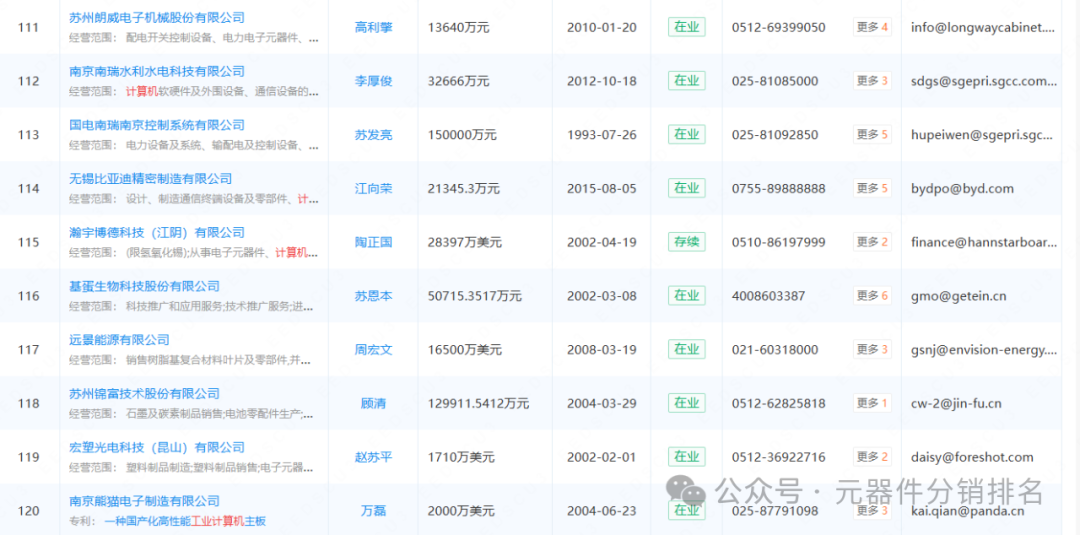Select registered capital 150000万元

pyautogui.click(x=462, y=135)
